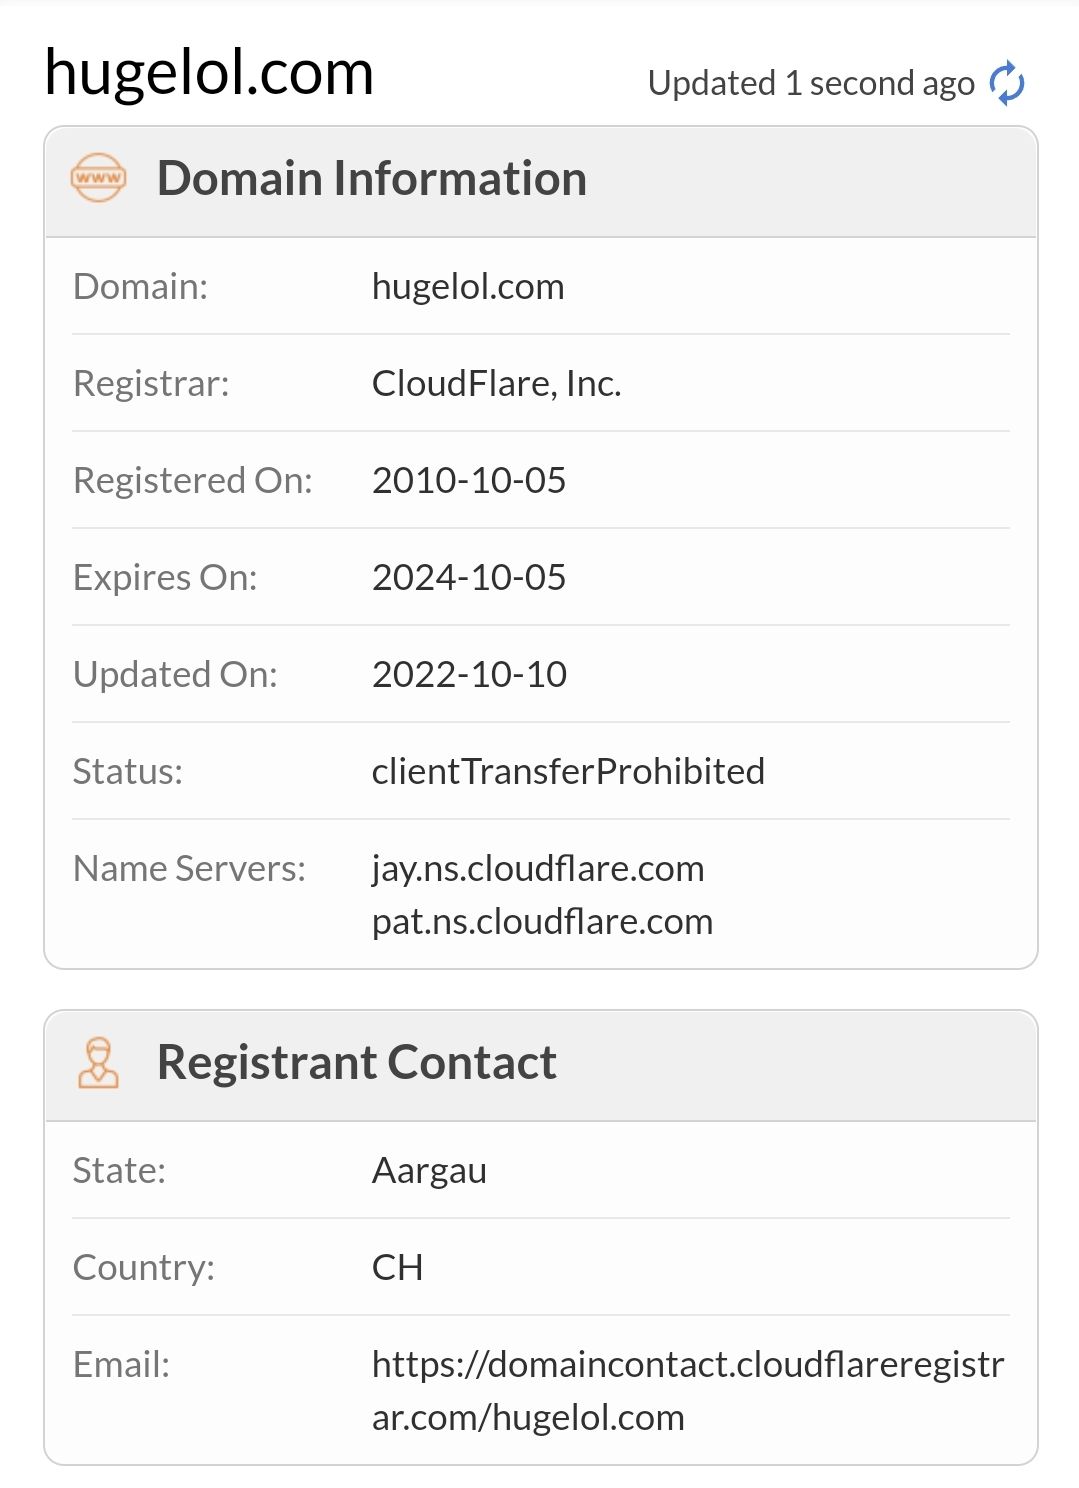
Task: Click the 'Name Servers:' label
Action: pos(189,869)
